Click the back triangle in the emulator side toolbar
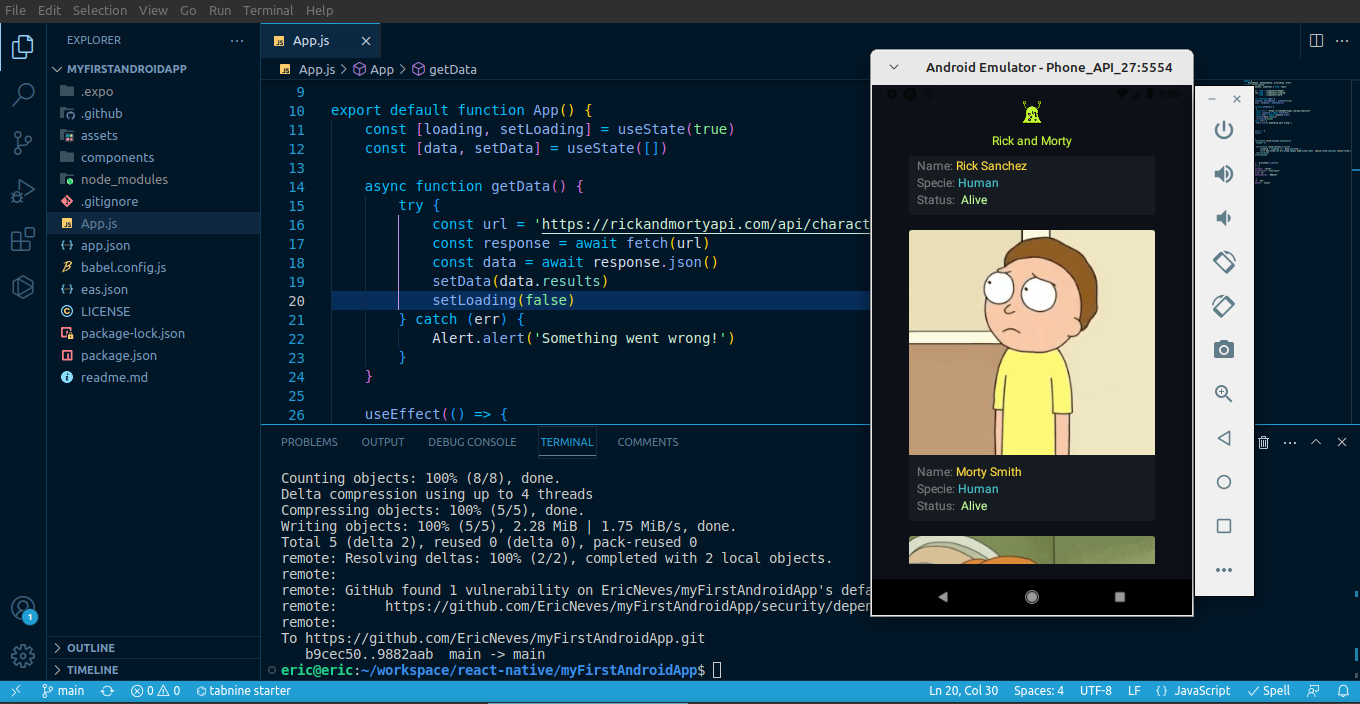The width and height of the screenshot is (1360, 704). point(1223,438)
